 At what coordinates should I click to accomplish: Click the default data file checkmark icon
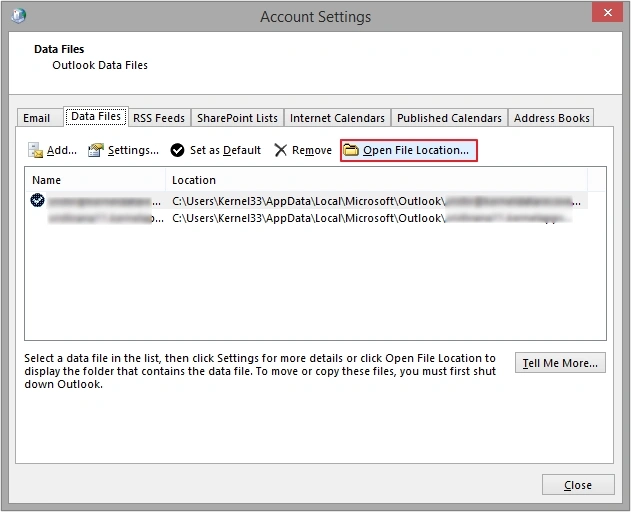37,200
